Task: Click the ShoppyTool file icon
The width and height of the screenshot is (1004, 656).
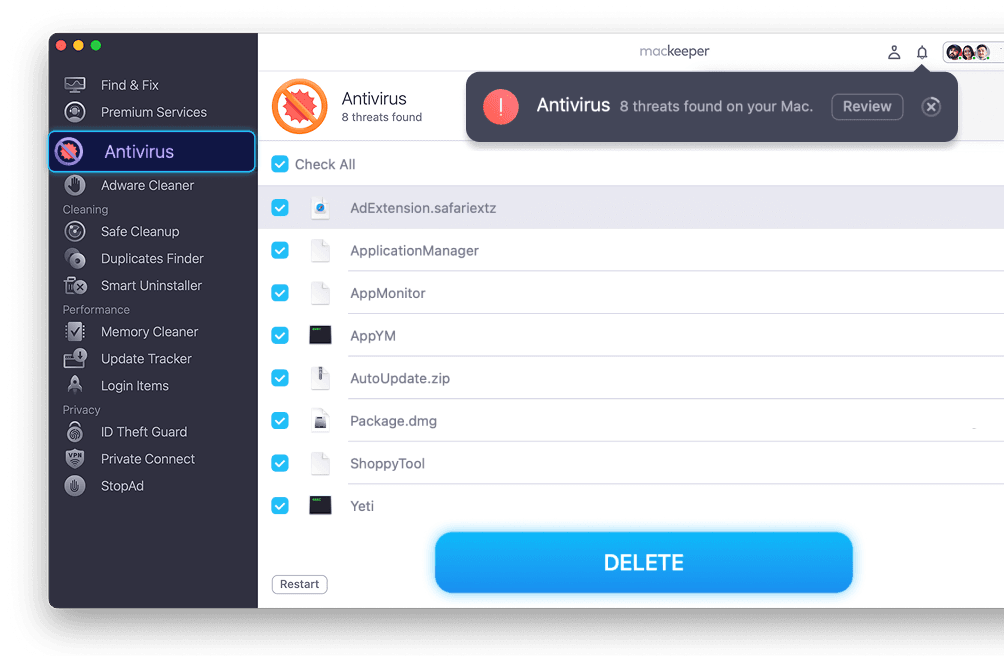Action: point(320,463)
